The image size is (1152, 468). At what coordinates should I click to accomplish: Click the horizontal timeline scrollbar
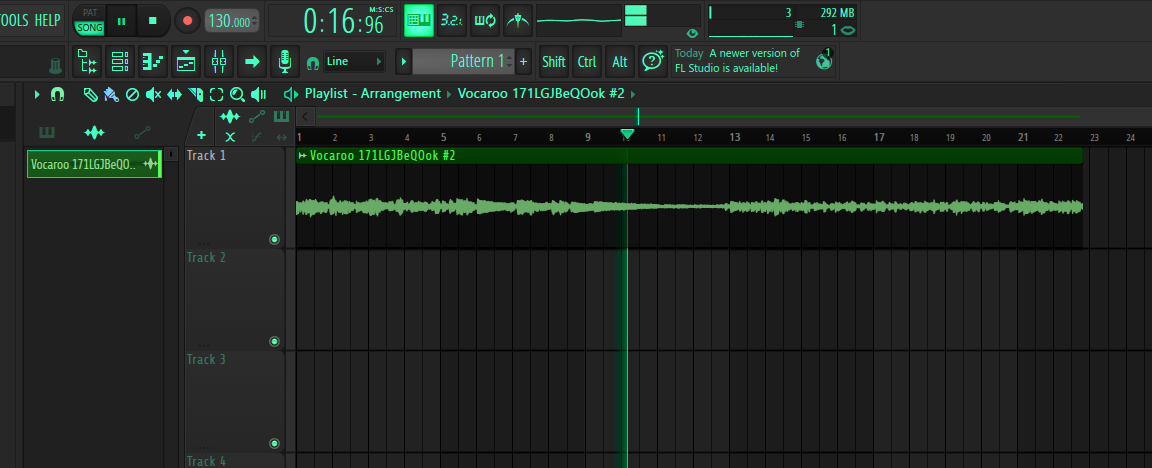(698, 116)
